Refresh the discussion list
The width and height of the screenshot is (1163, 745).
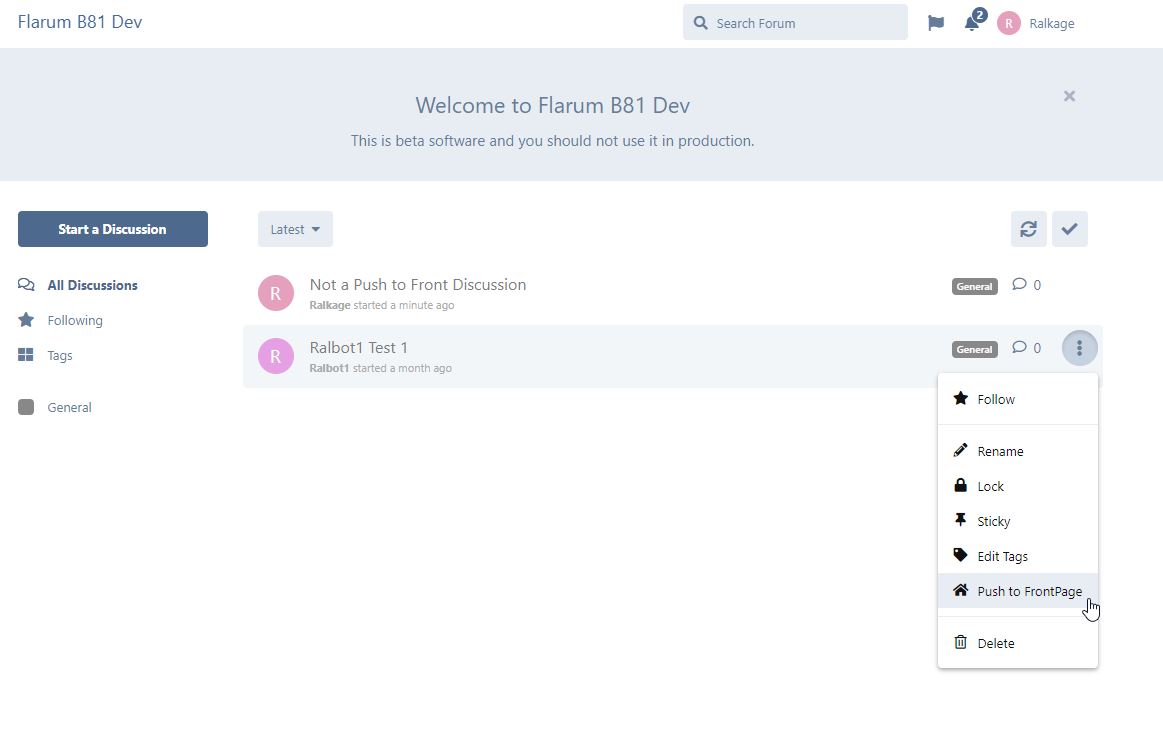(x=1028, y=229)
